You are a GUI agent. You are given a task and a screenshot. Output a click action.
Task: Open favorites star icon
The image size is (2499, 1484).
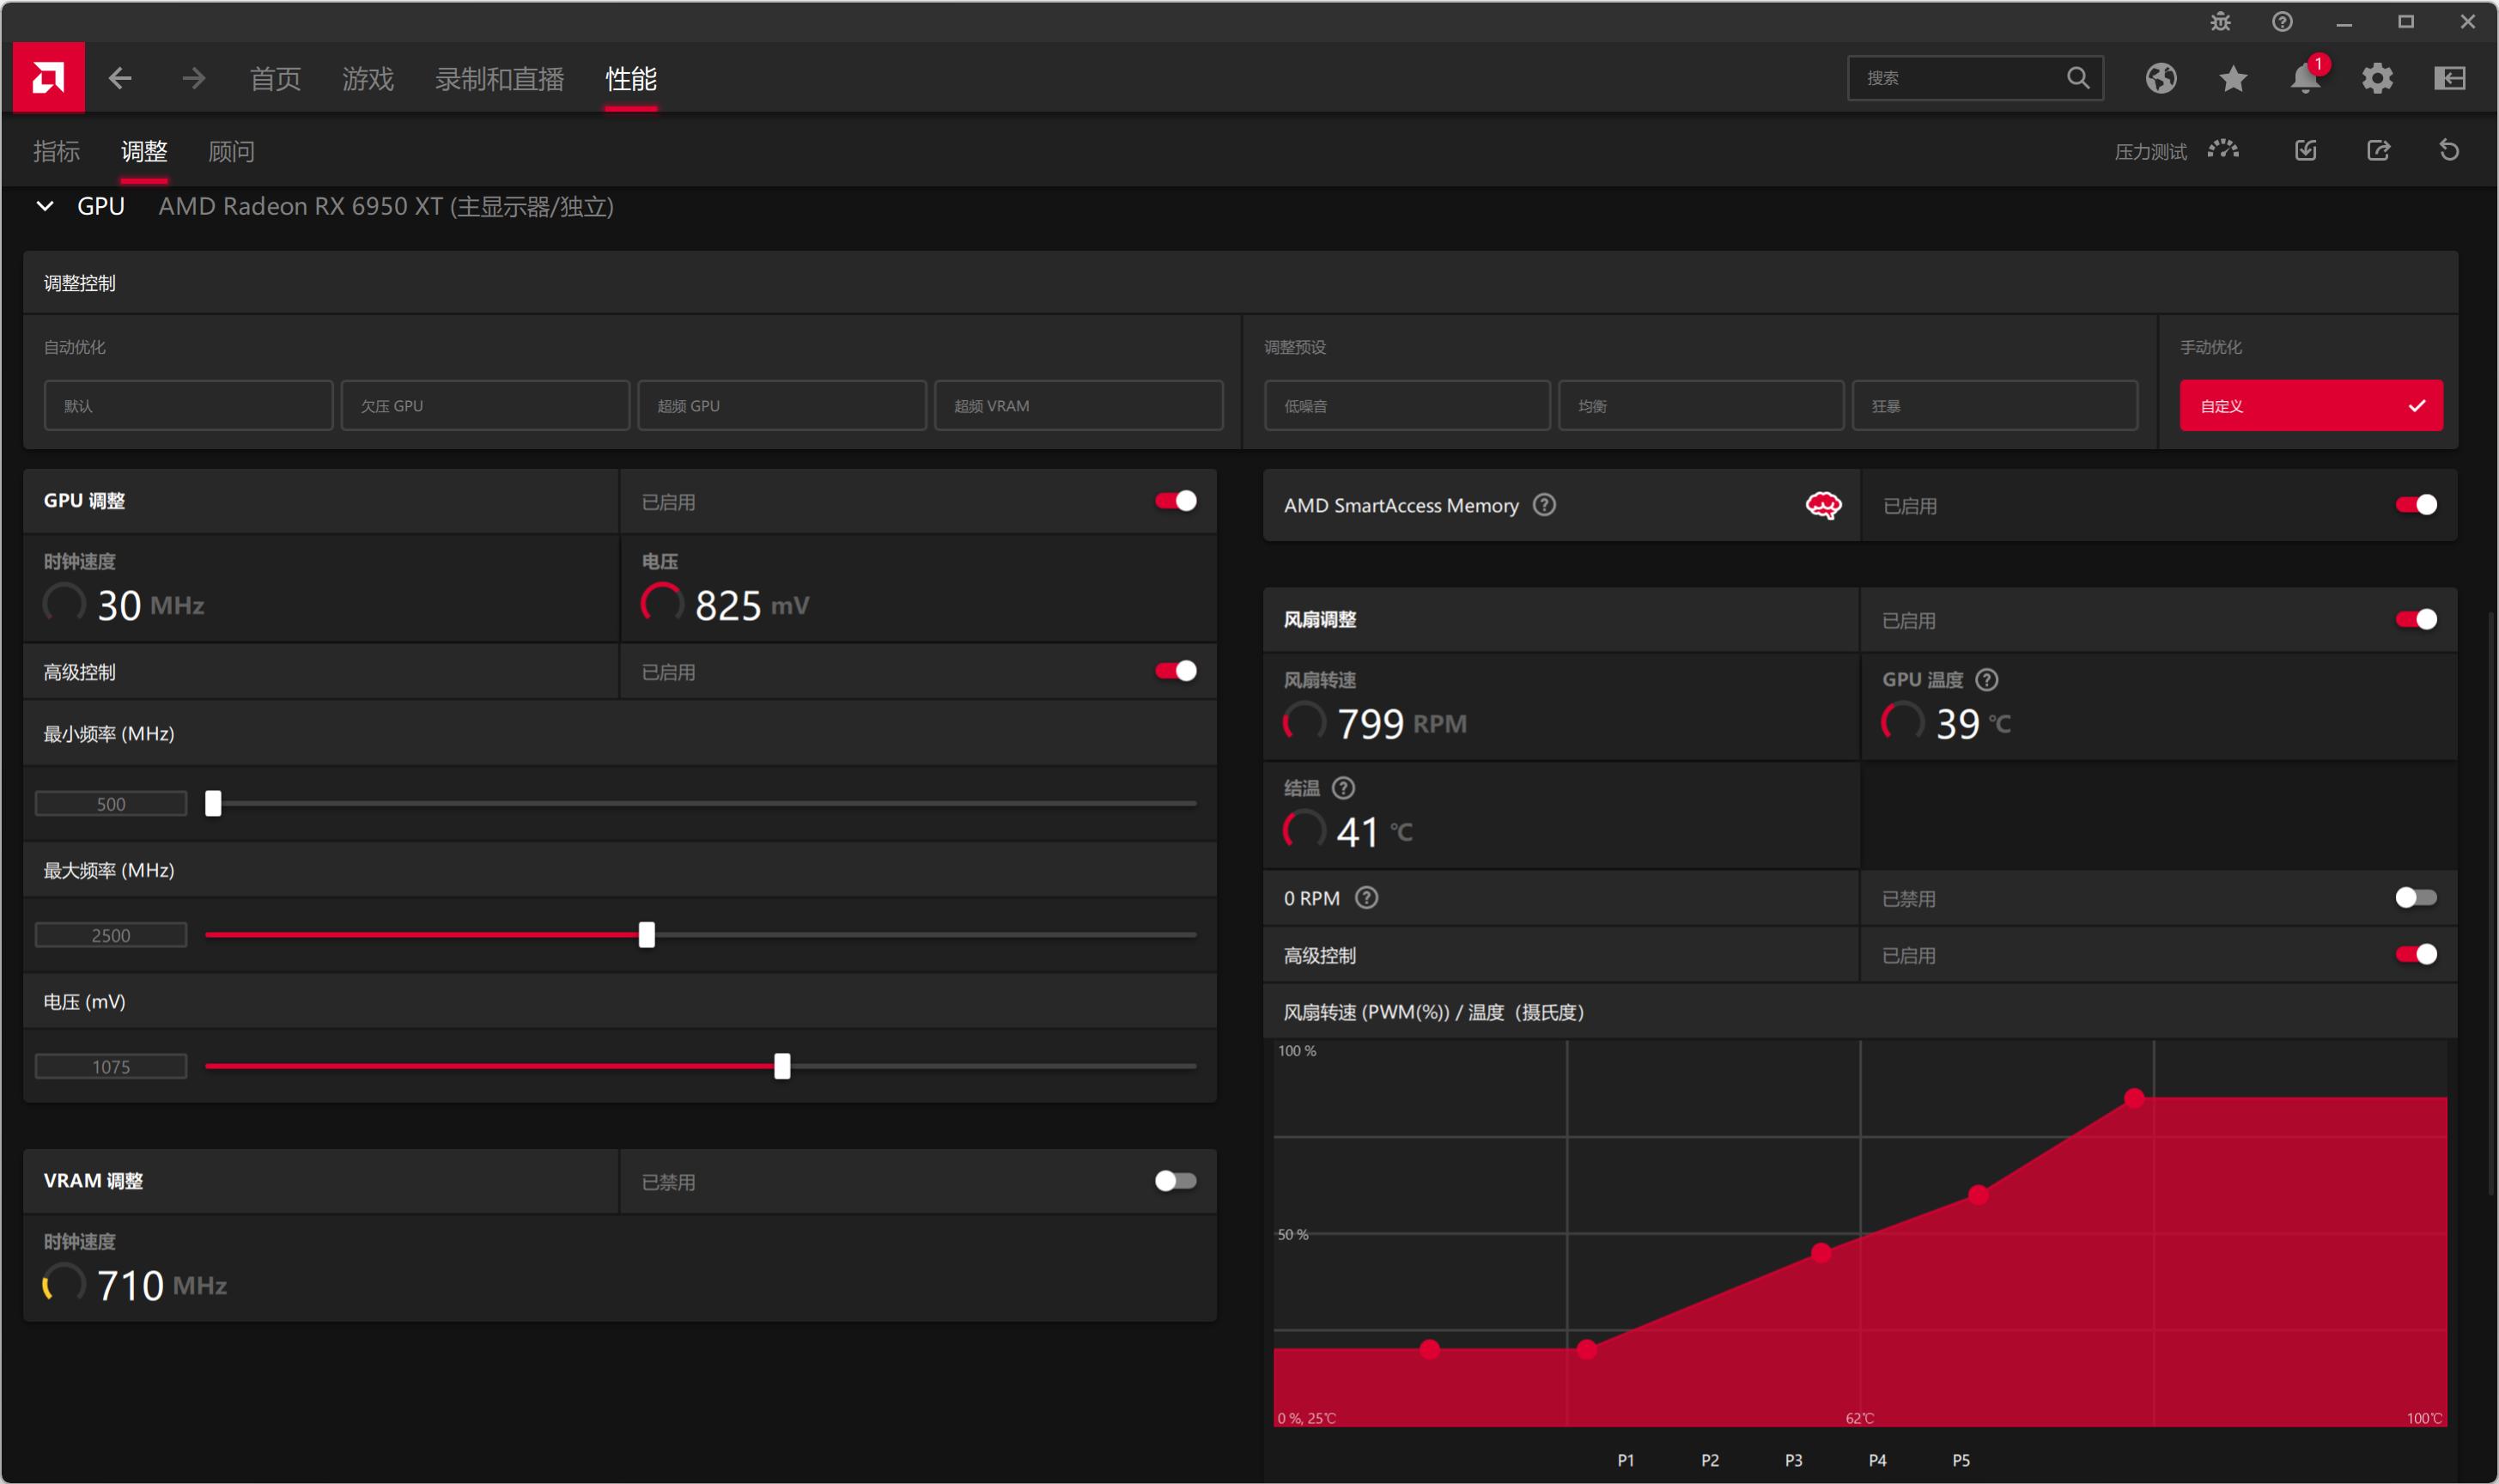[x=2232, y=78]
